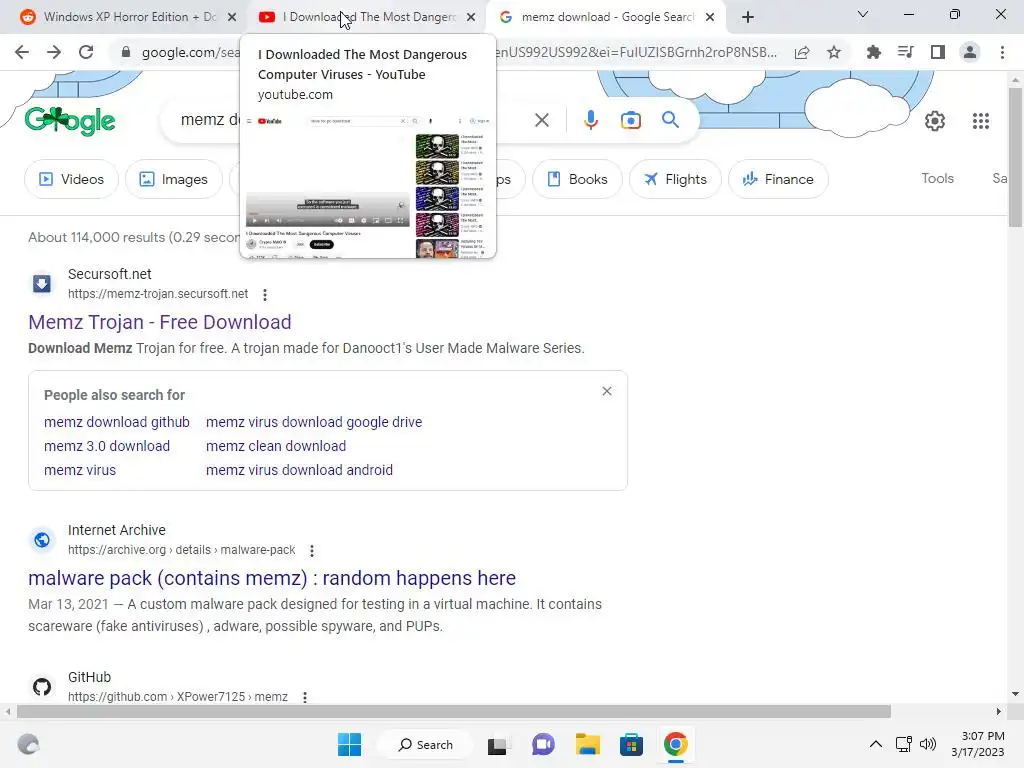Open options for Internet Archive result
This screenshot has height=768, width=1024.
coord(312,551)
